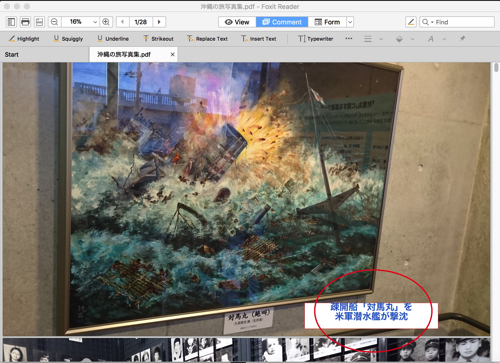Image resolution: width=500 pixels, height=363 pixels.
Task: Expand the dropdown next to Form
Action: pyautogui.click(x=350, y=22)
